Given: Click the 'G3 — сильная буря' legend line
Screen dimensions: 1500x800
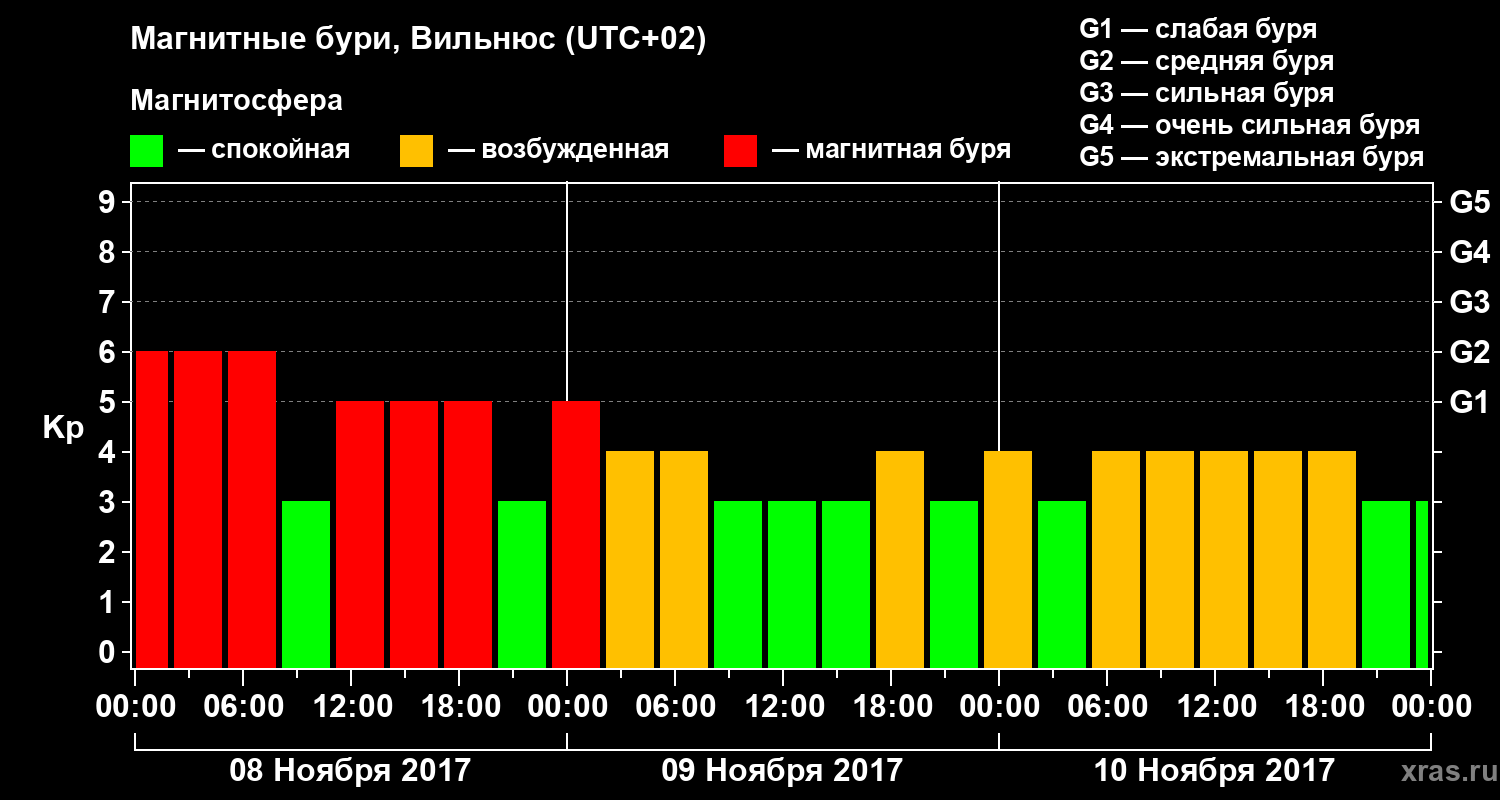Looking at the screenshot, I should coord(1206,93).
